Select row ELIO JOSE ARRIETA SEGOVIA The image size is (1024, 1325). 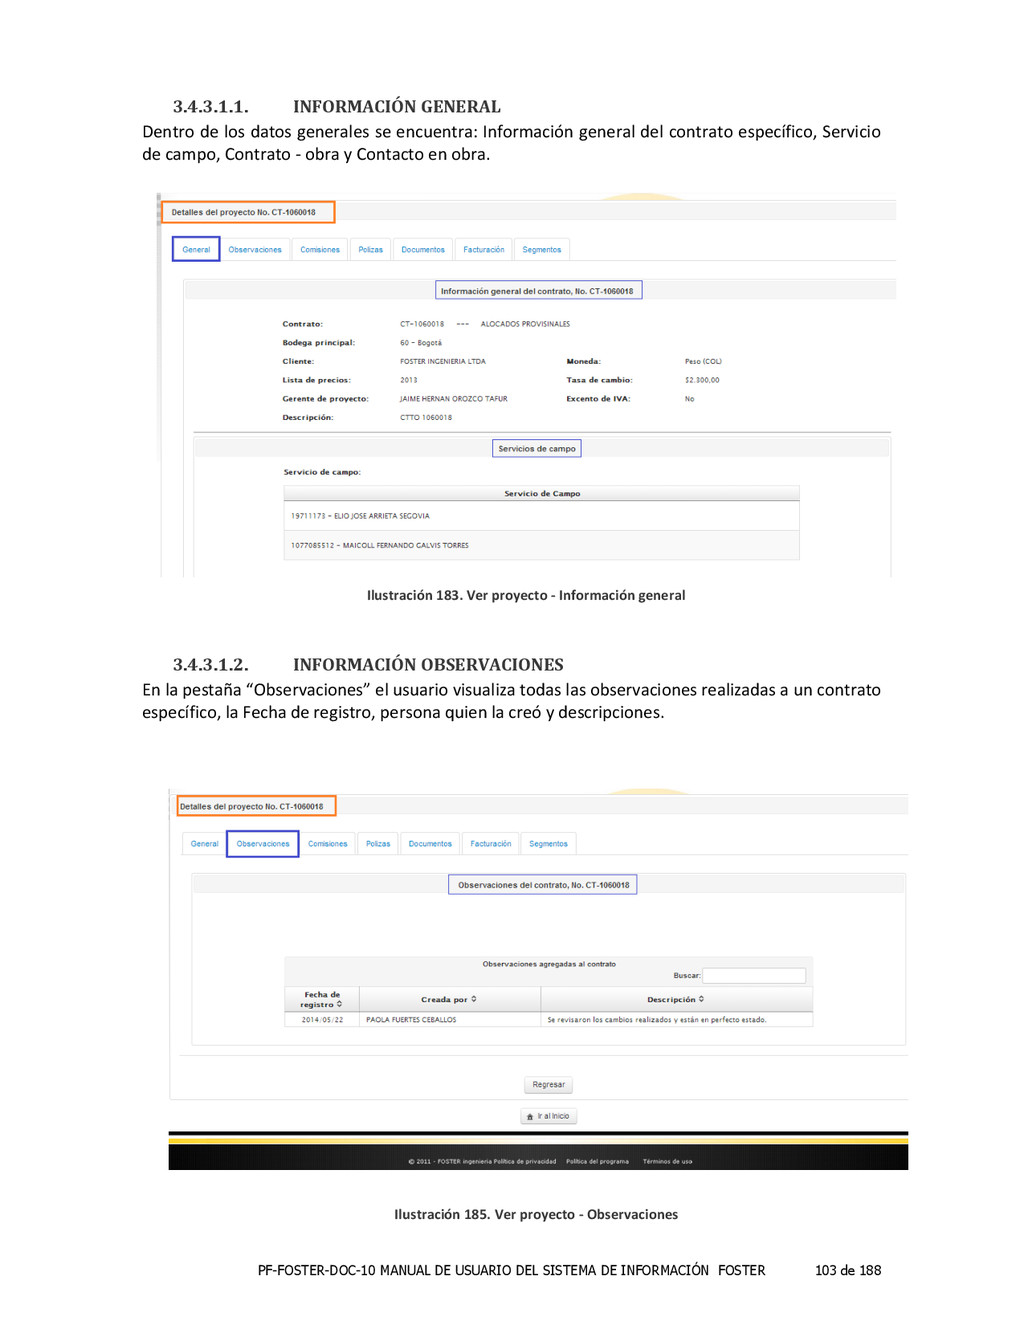(541, 516)
